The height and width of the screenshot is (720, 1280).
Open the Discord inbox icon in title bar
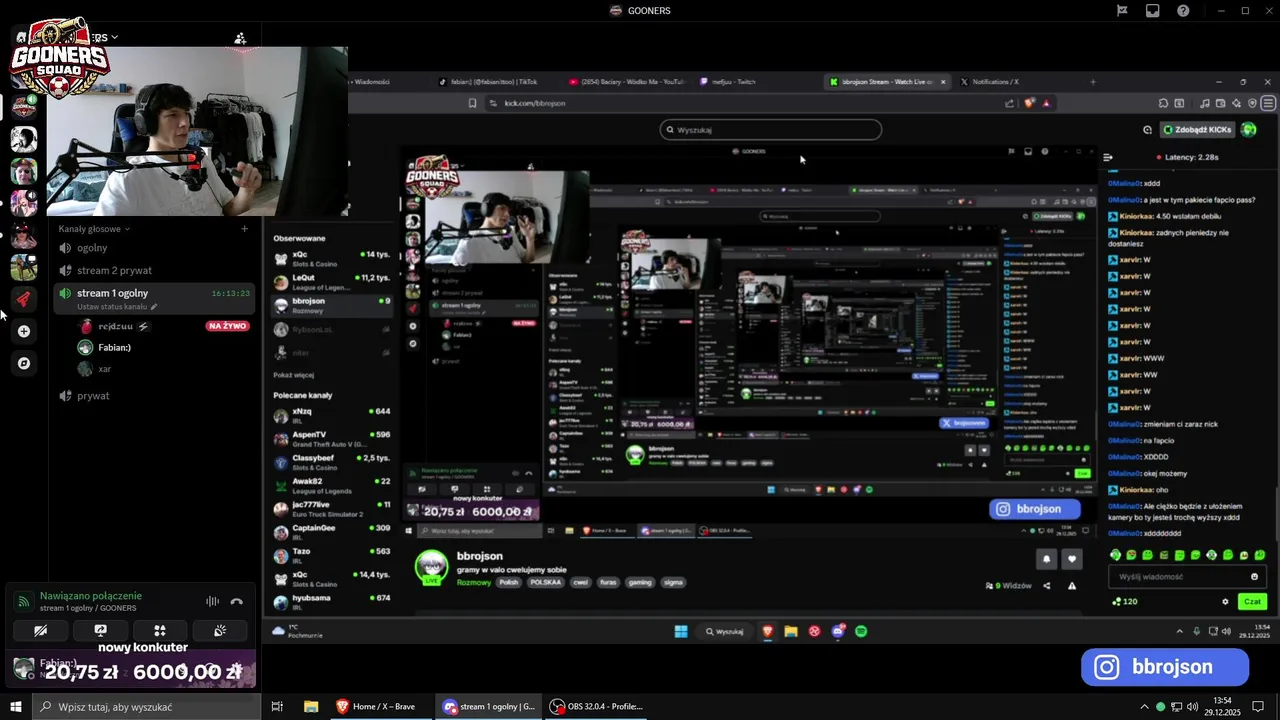[1153, 11]
